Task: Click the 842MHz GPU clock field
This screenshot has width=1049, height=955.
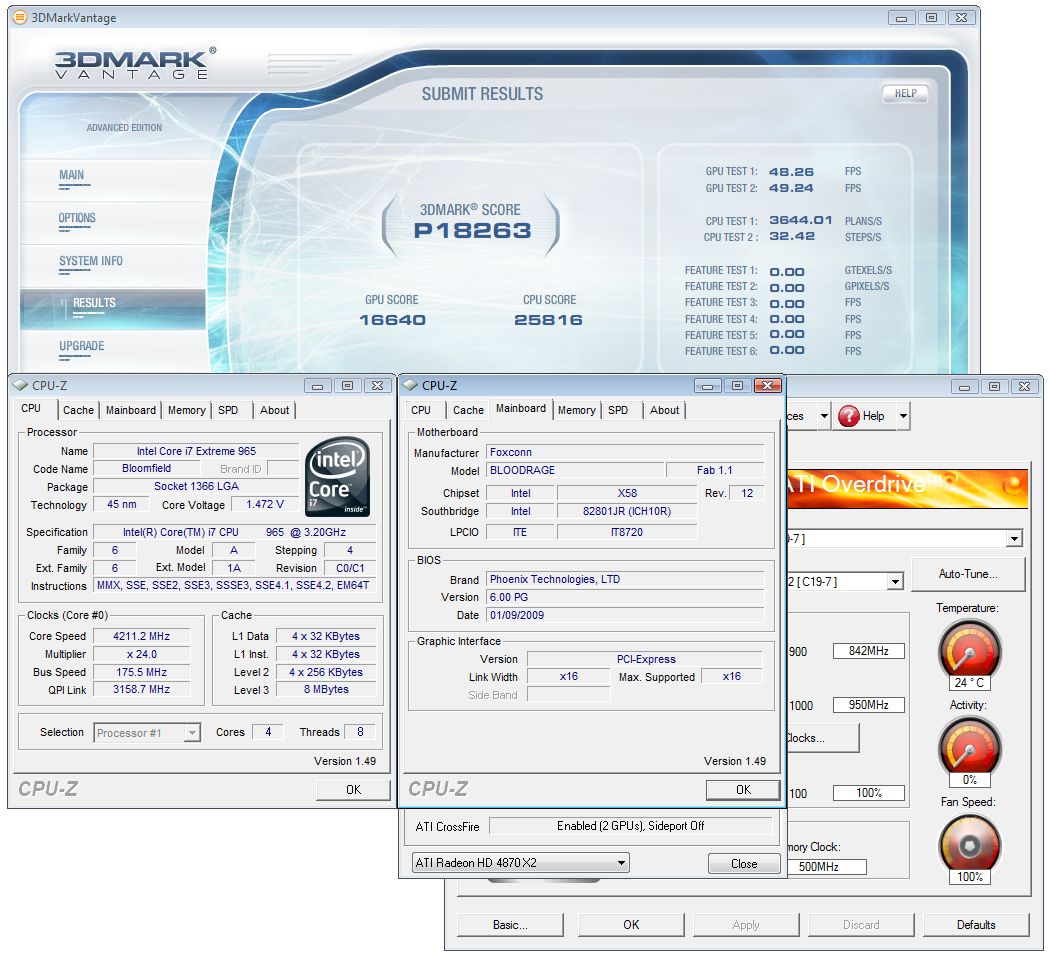Action: 868,651
